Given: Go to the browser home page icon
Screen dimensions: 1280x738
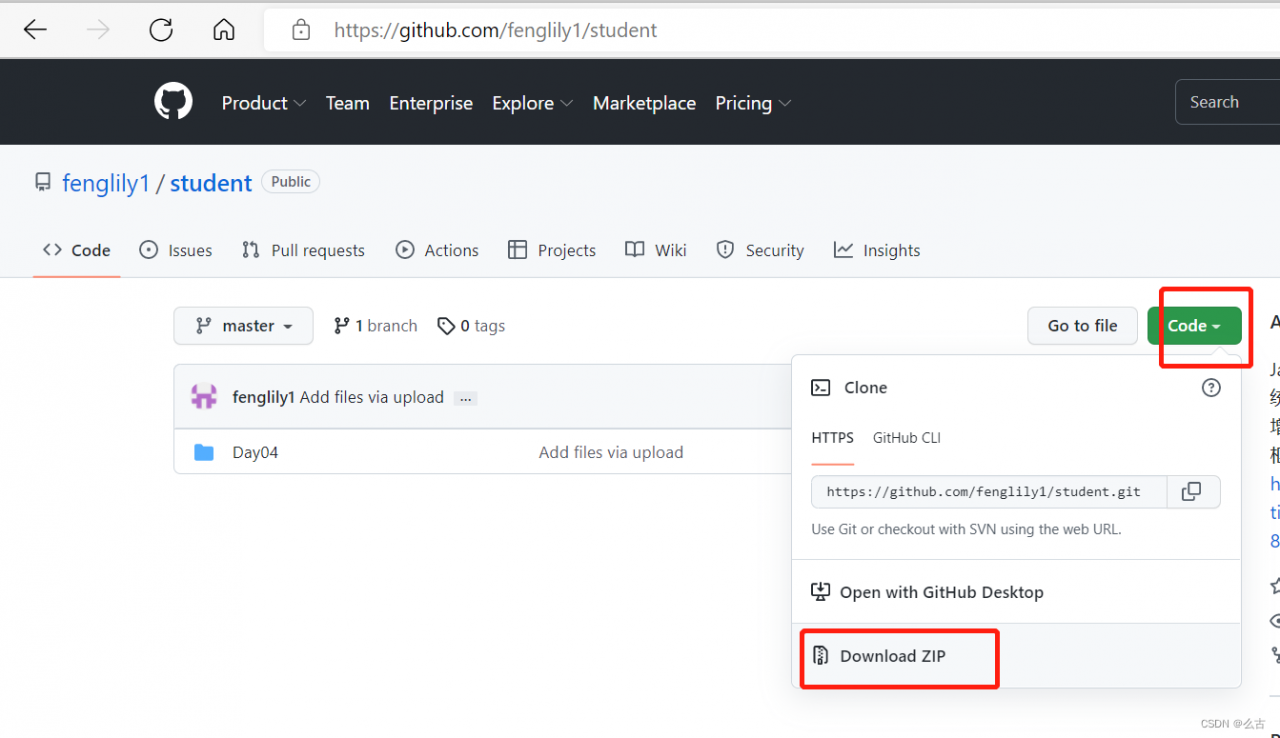Looking at the screenshot, I should [x=224, y=30].
